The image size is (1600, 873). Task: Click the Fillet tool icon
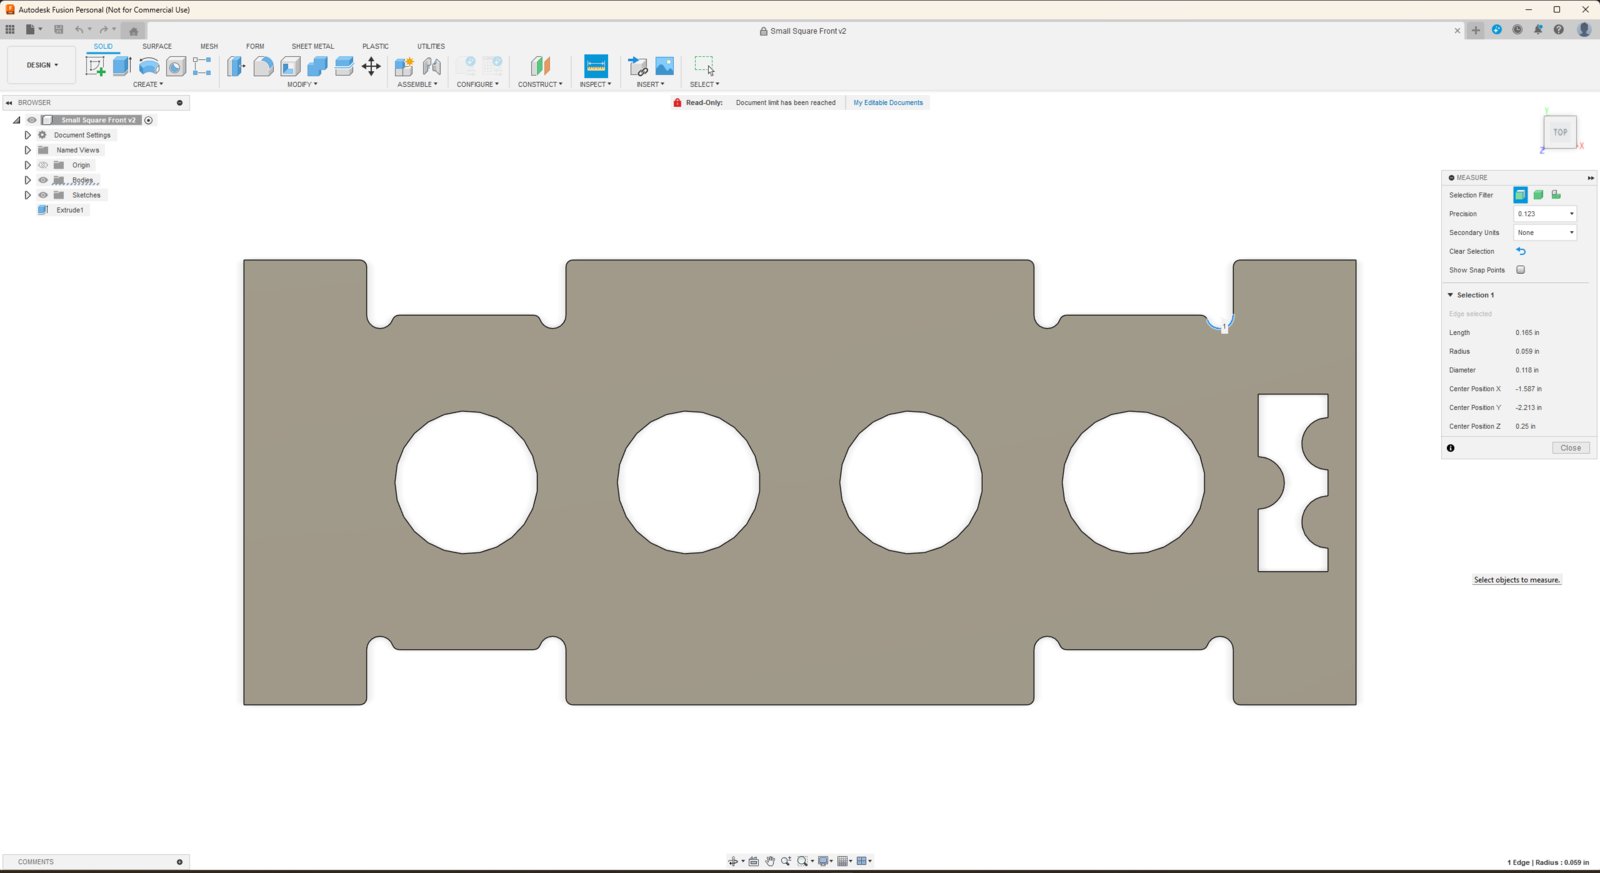[x=263, y=66]
